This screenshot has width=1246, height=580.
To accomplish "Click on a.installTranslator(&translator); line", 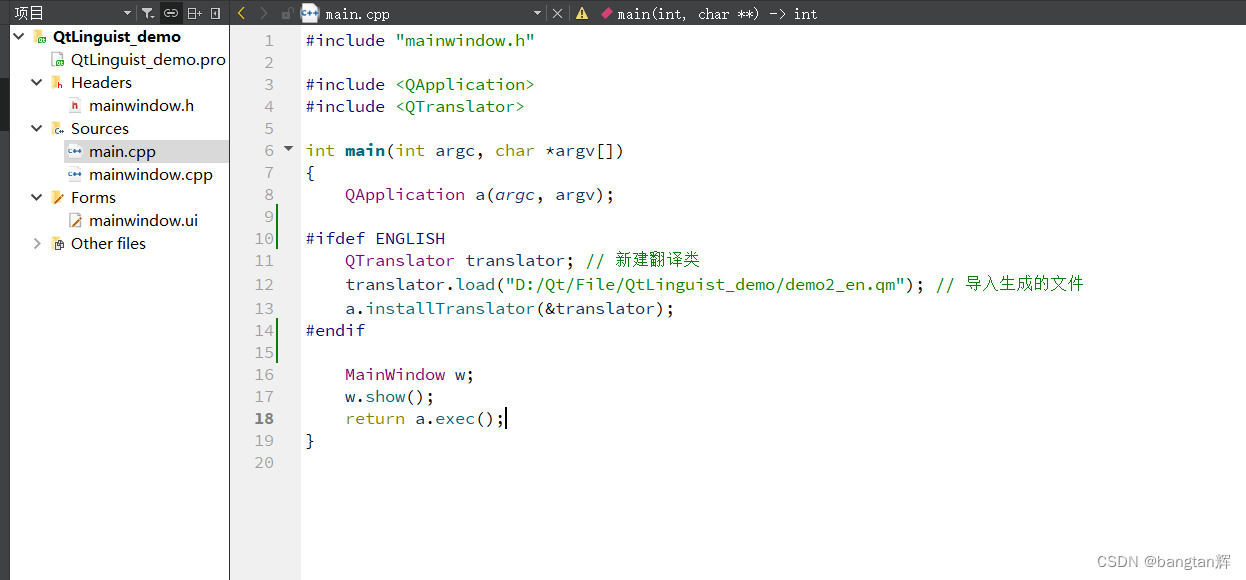I will coord(510,308).
